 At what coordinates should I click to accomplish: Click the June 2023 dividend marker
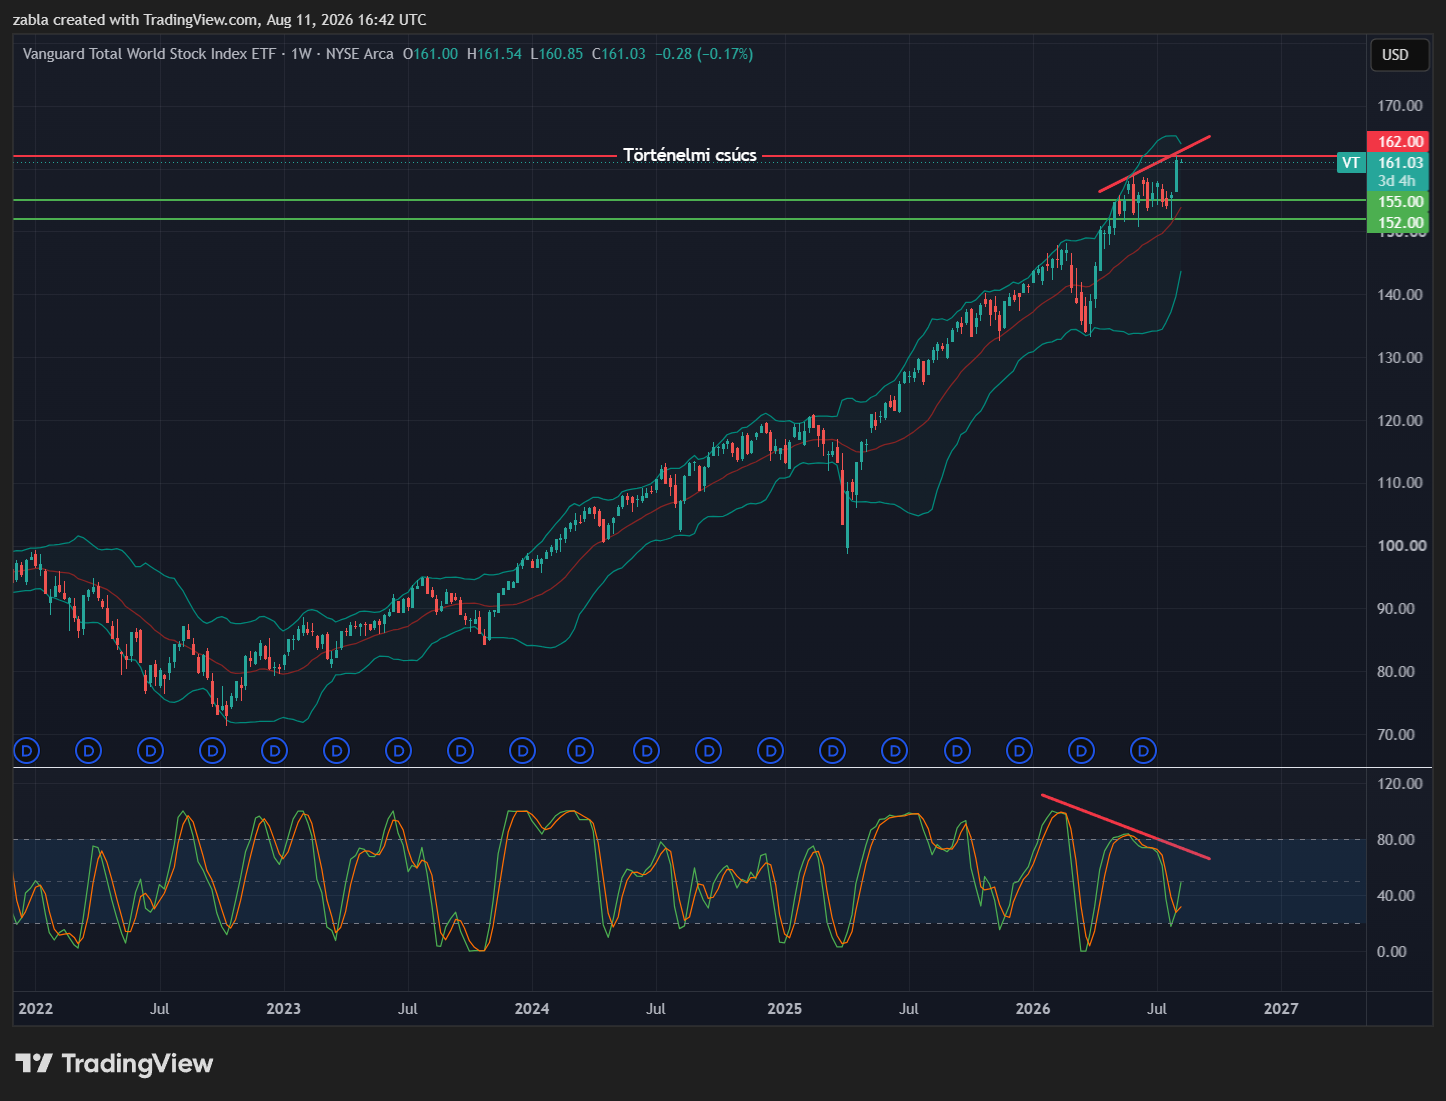[x=399, y=750]
